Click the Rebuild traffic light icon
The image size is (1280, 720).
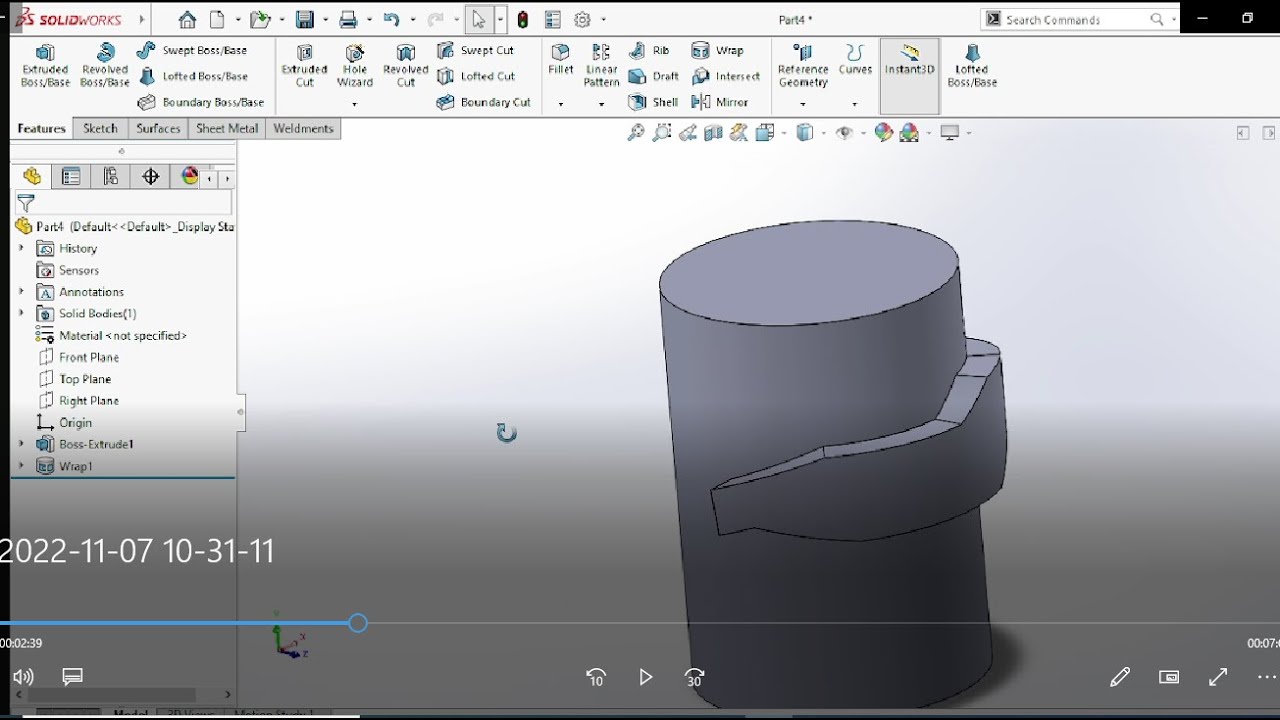tap(523, 19)
